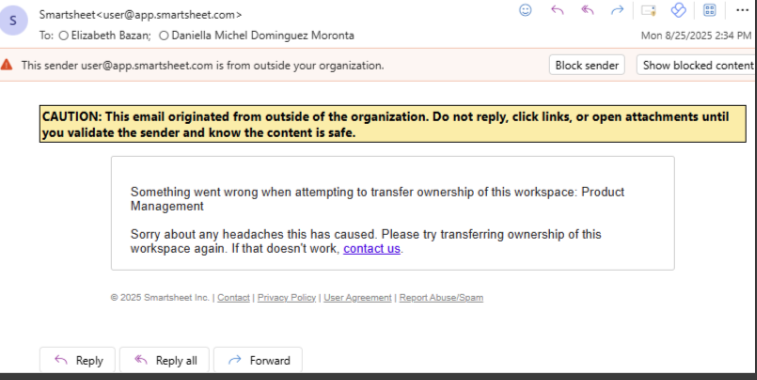Click the © 2025 Smartsheet Inc. text
The height and width of the screenshot is (380, 757).
coord(160,297)
